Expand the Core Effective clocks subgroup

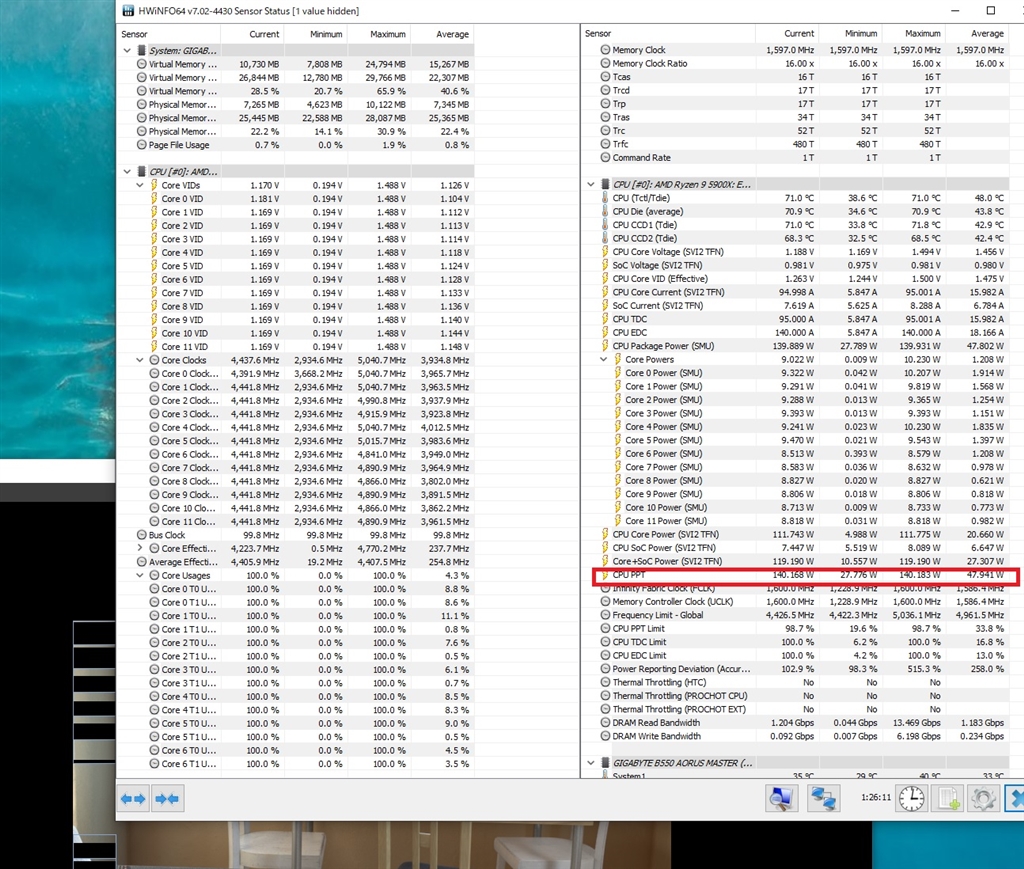pos(140,548)
